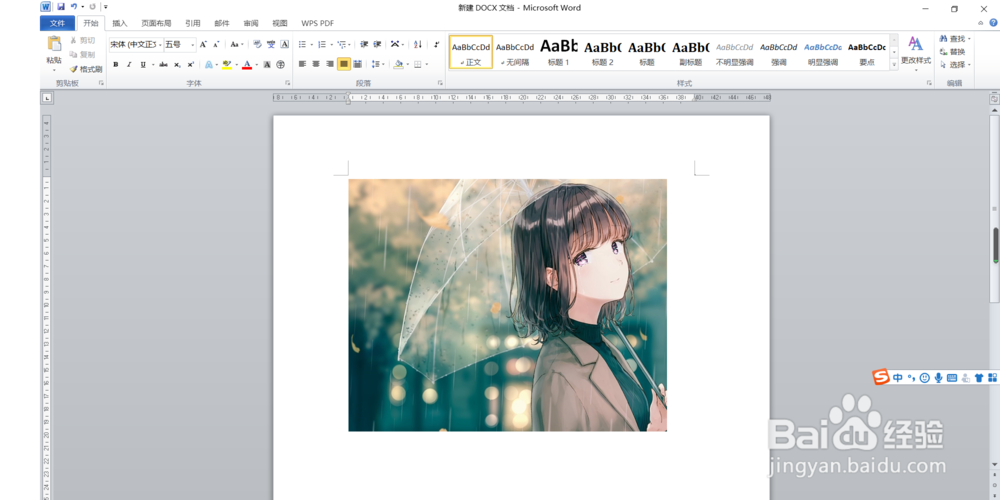Click the Paste (粘贴) clipboard icon
This screenshot has width=1000, height=500.
54,44
